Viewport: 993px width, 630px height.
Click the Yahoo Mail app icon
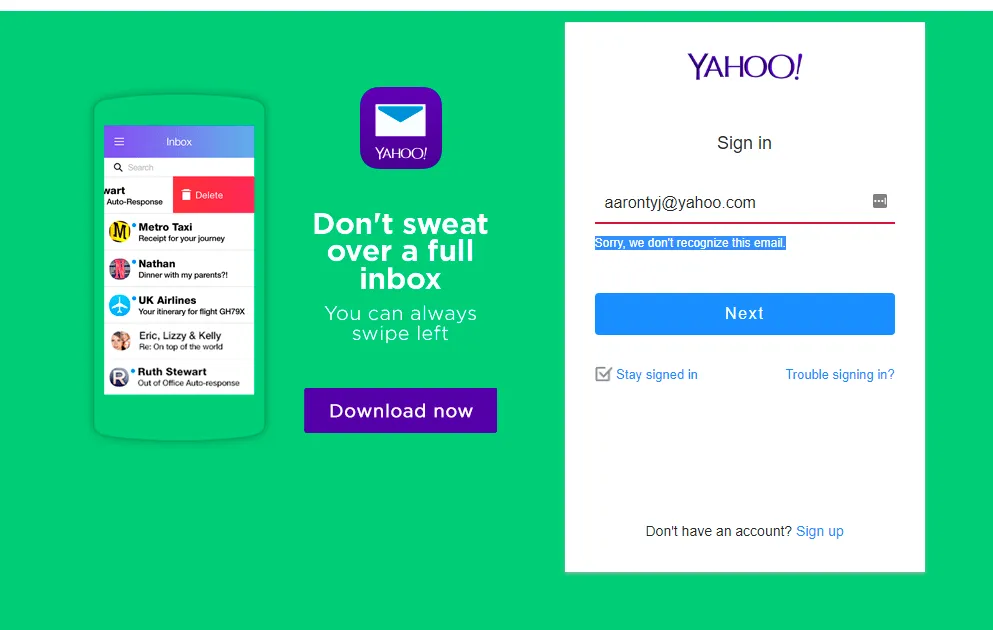pos(401,128)
